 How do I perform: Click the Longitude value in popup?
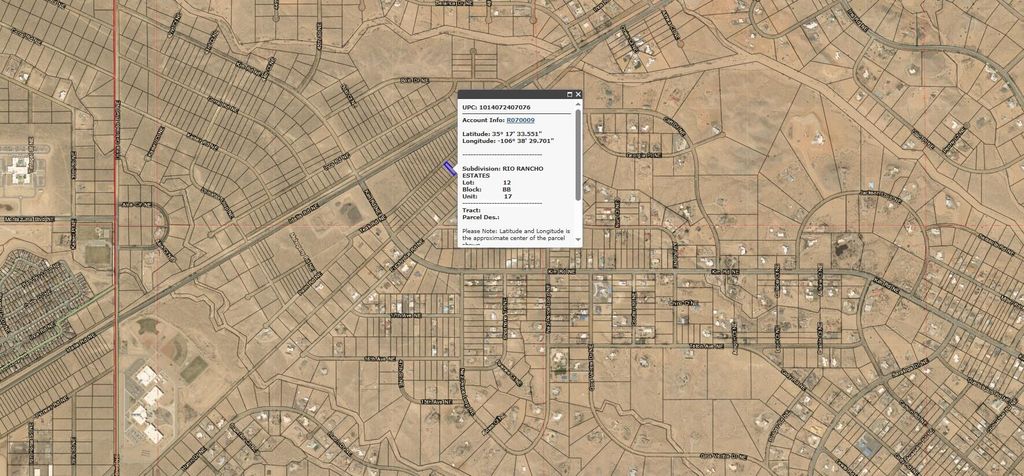[x=524, y=141]
